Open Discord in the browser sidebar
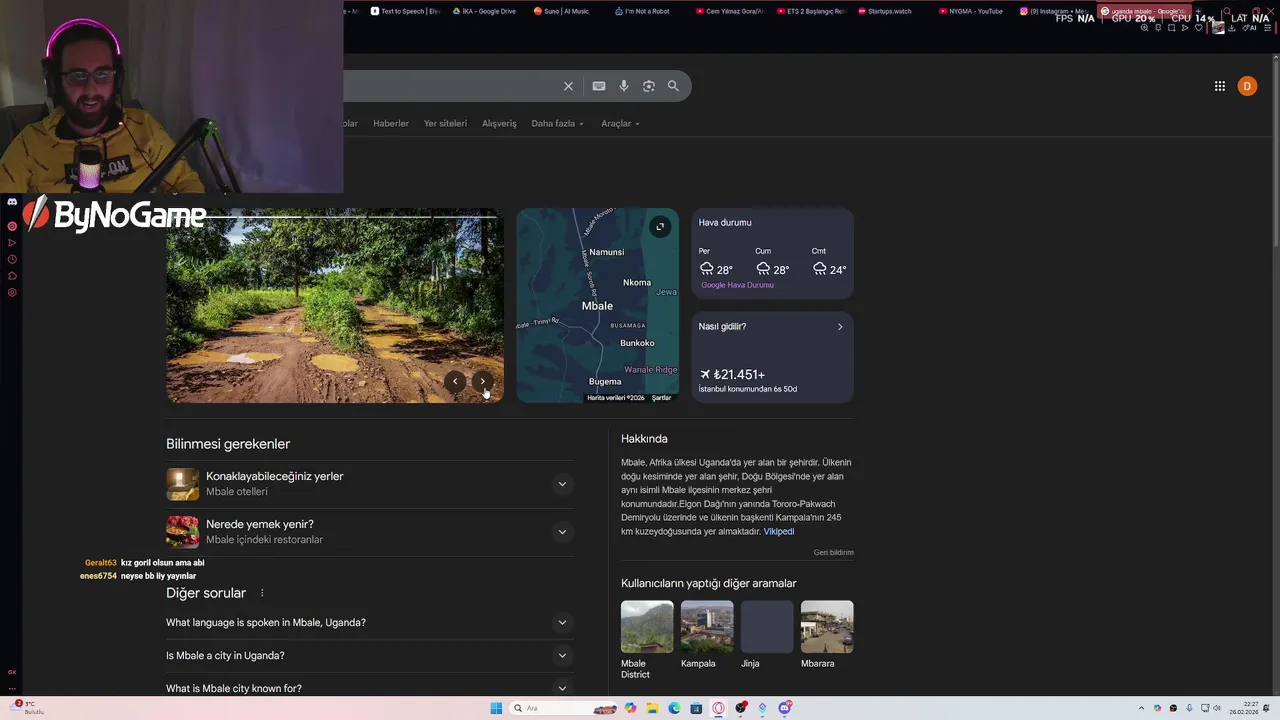 point(12,202)
